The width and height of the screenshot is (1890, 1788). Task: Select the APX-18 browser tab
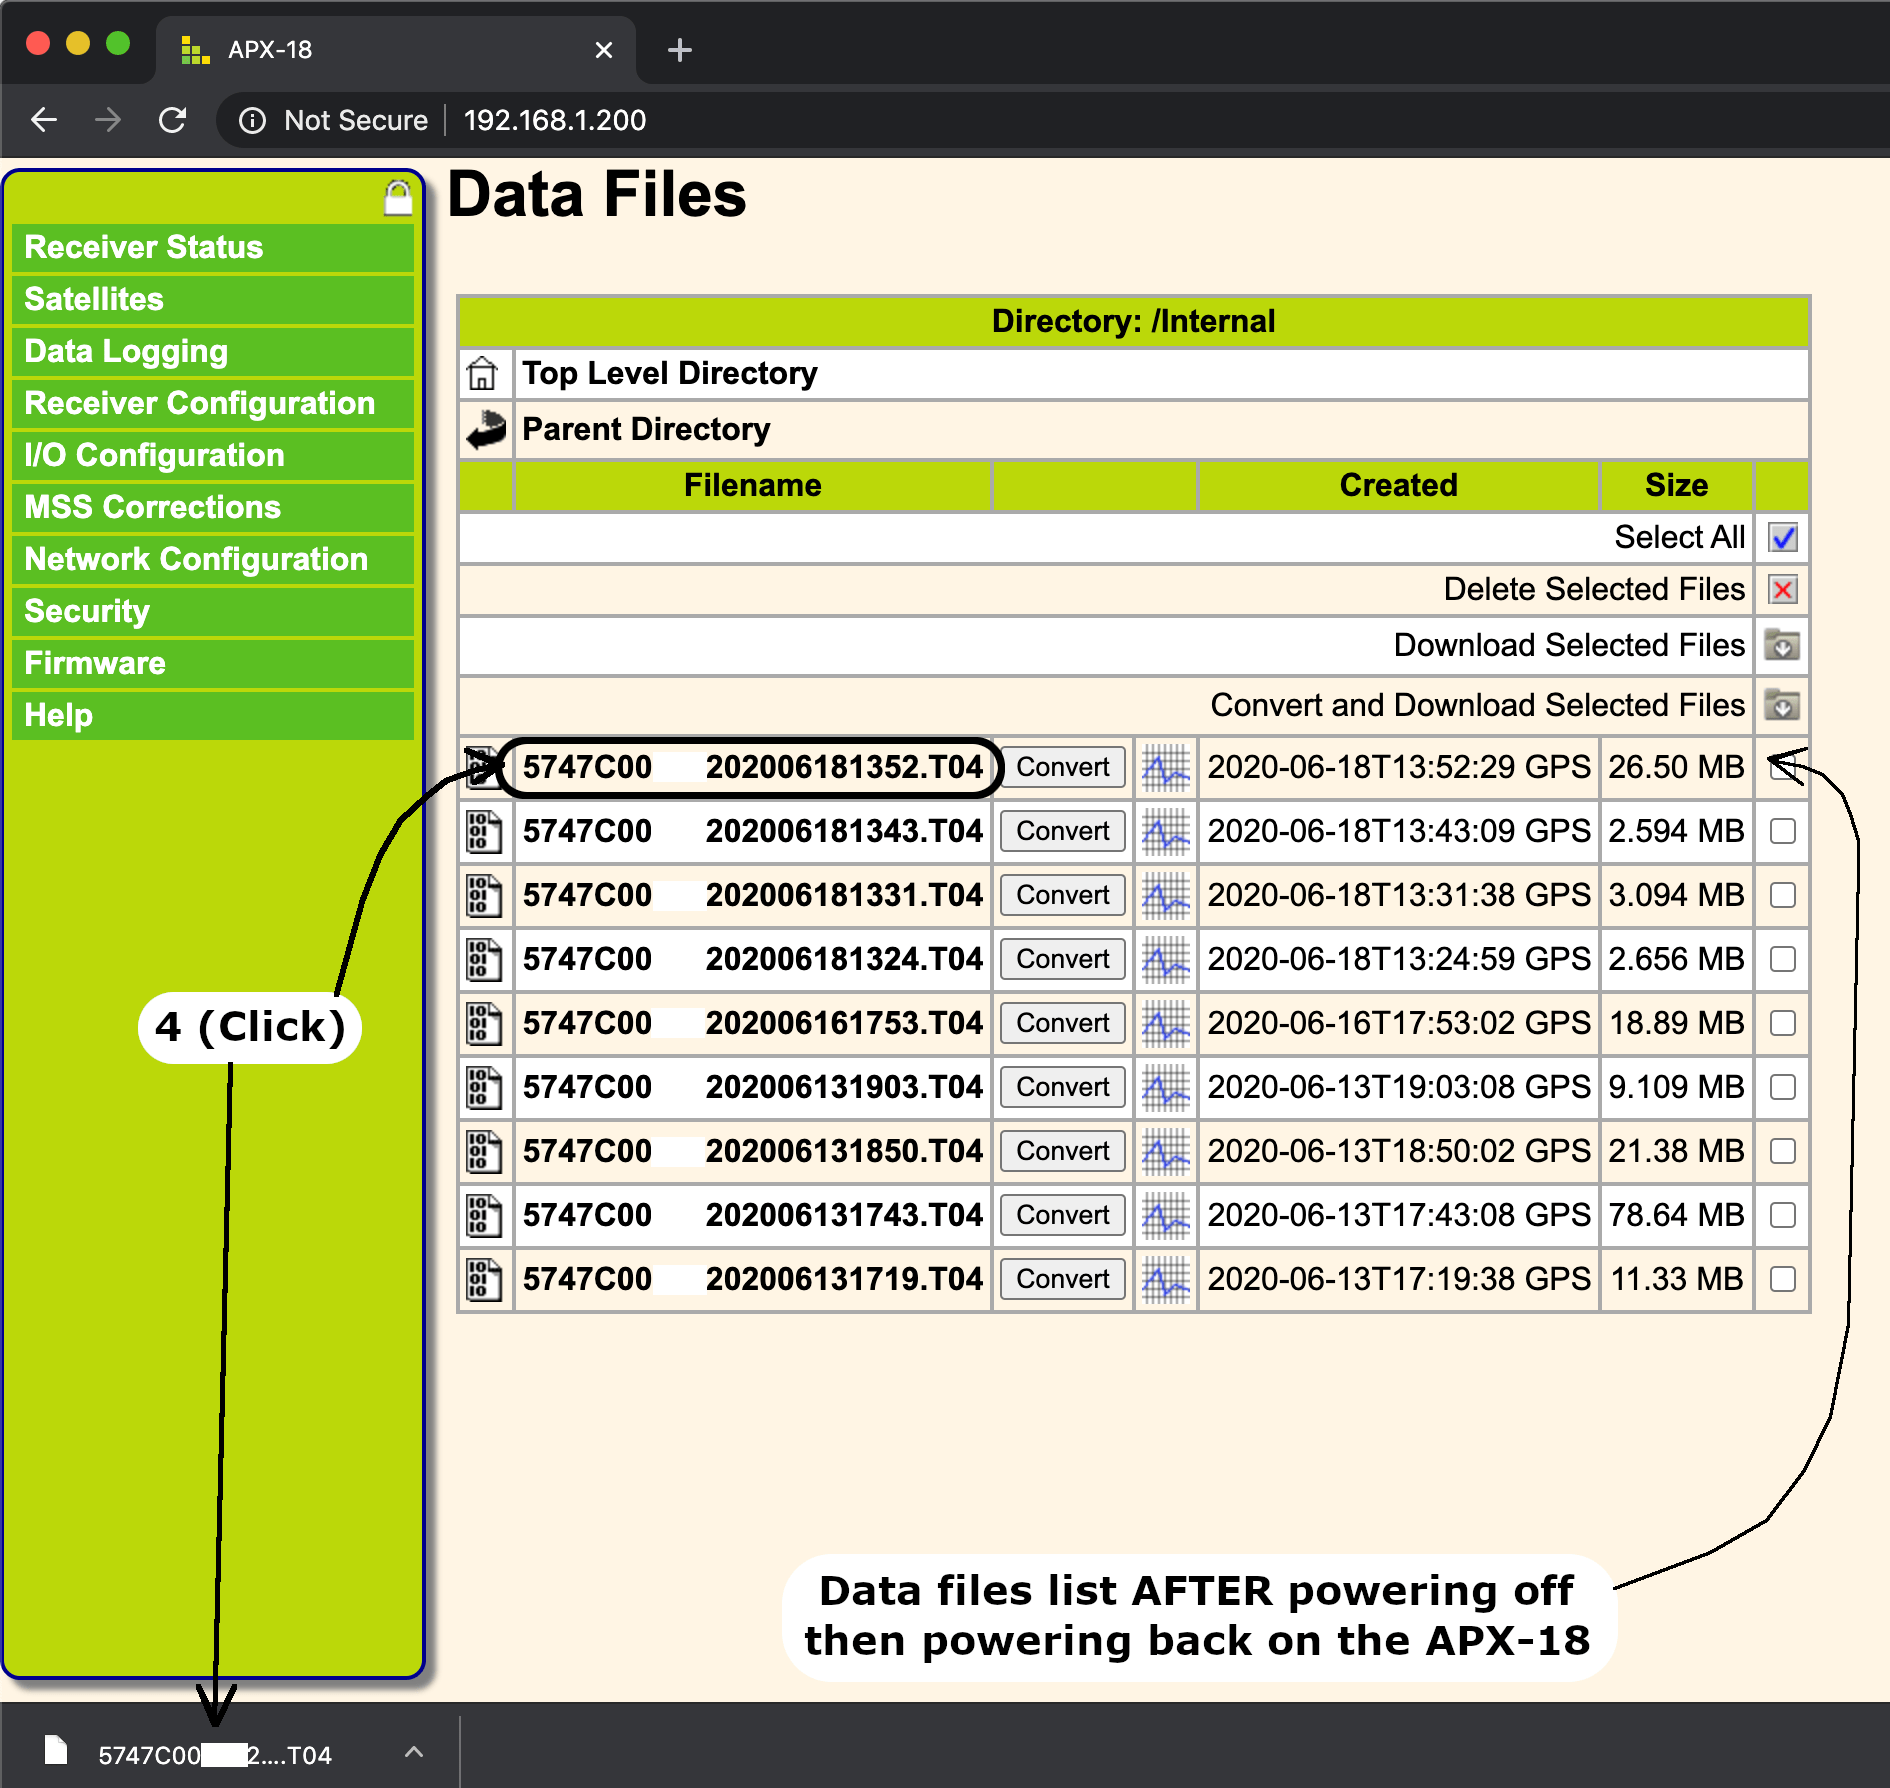coord(395,50)
